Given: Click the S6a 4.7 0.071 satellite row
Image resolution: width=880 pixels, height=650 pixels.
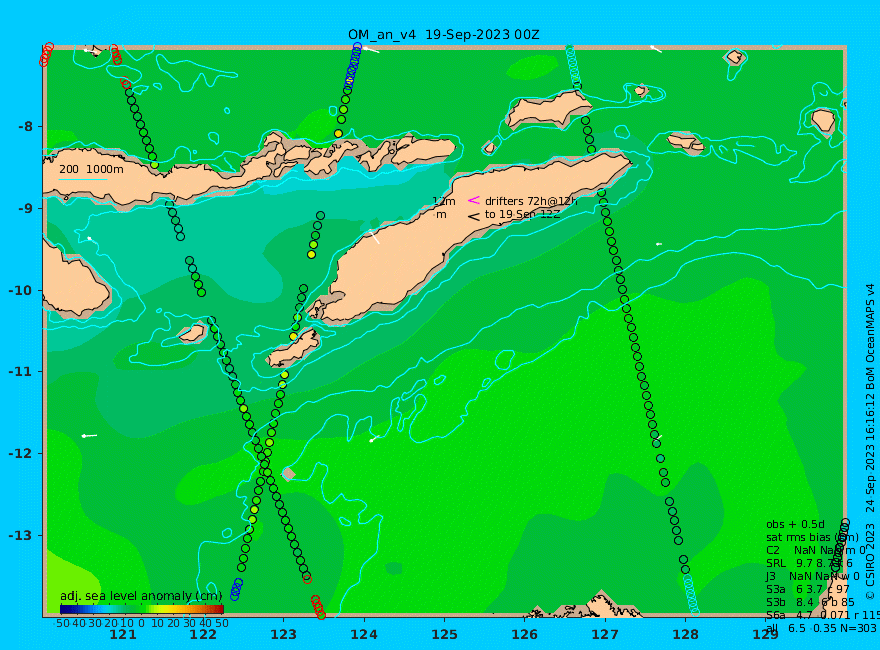Looking at the screenshot, I should pos(822,615).
